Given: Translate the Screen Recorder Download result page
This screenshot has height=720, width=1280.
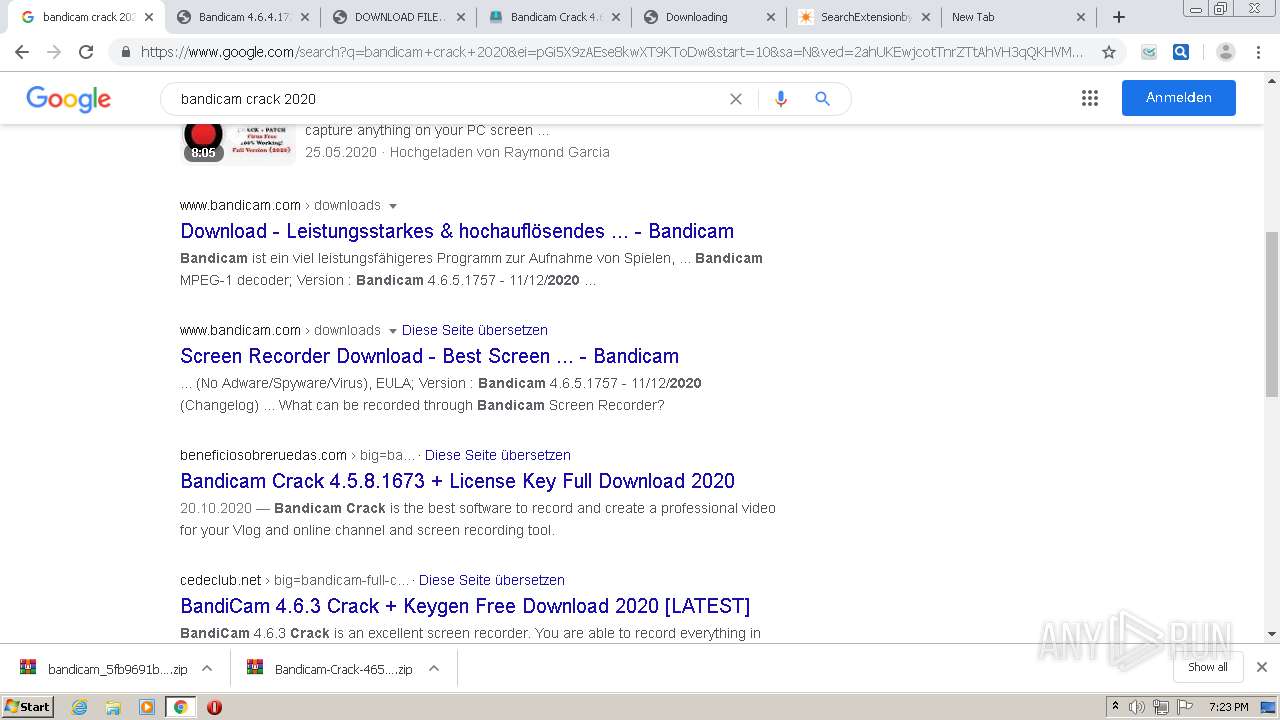Looking at the screenshot, I should 475,330.
